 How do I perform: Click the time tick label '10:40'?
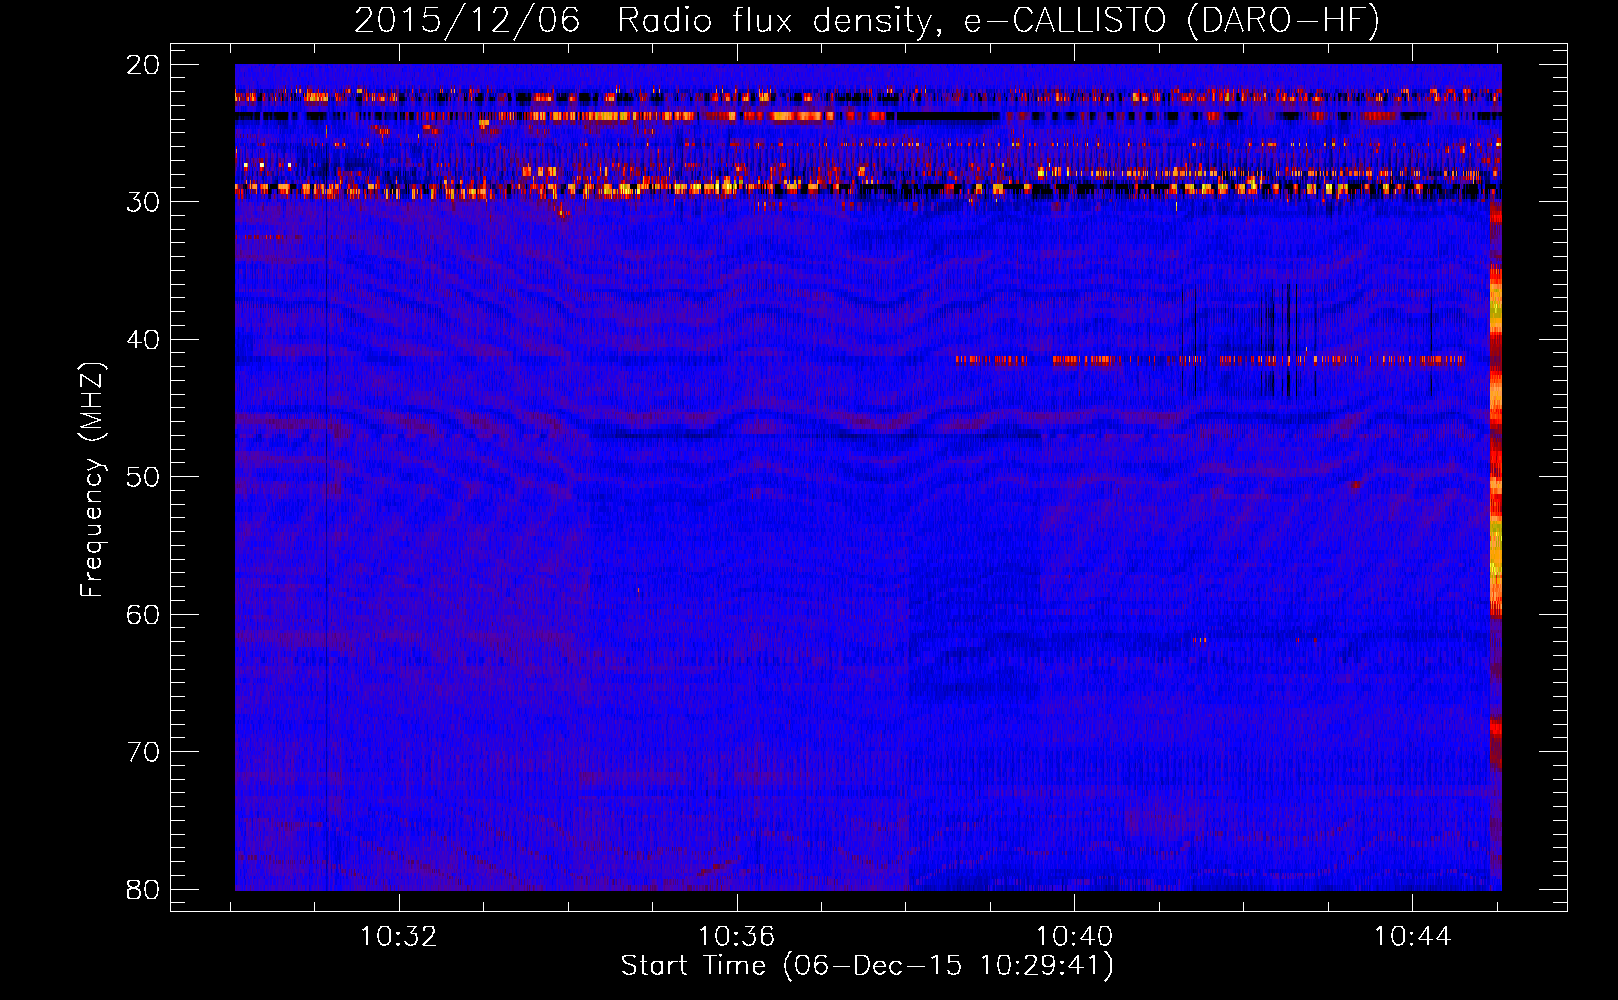click(x=1075, y=937)
